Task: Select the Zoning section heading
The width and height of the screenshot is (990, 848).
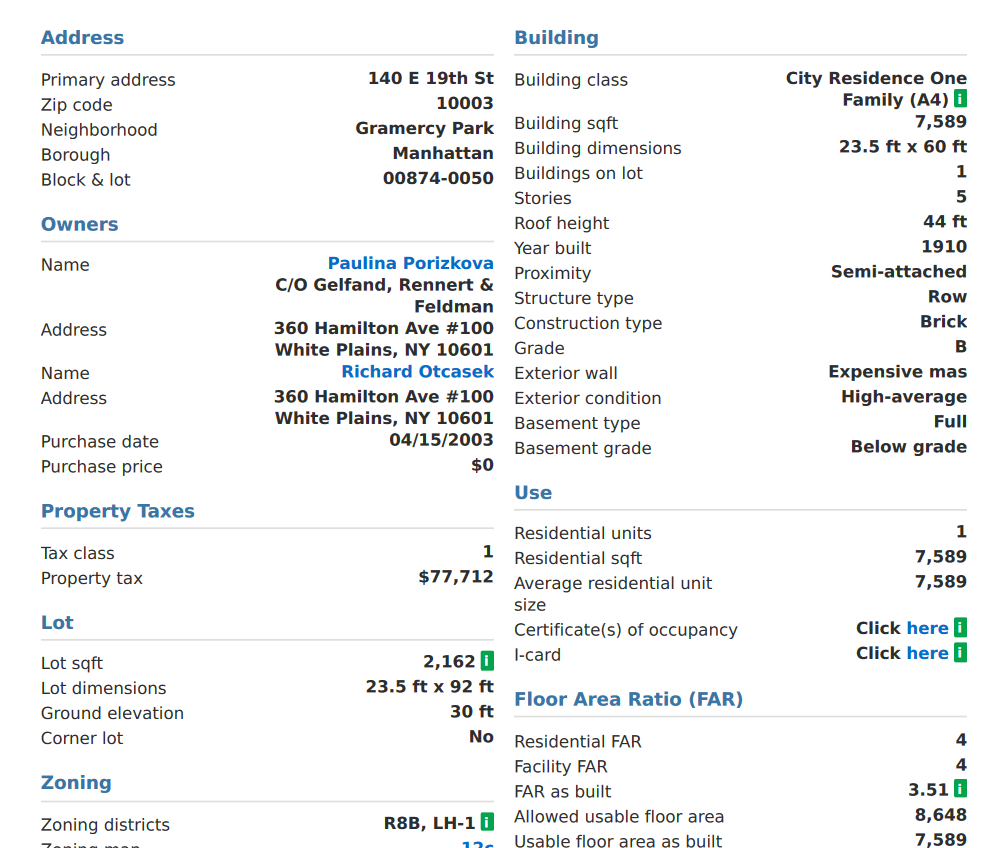Action: (x=76, y=783)
